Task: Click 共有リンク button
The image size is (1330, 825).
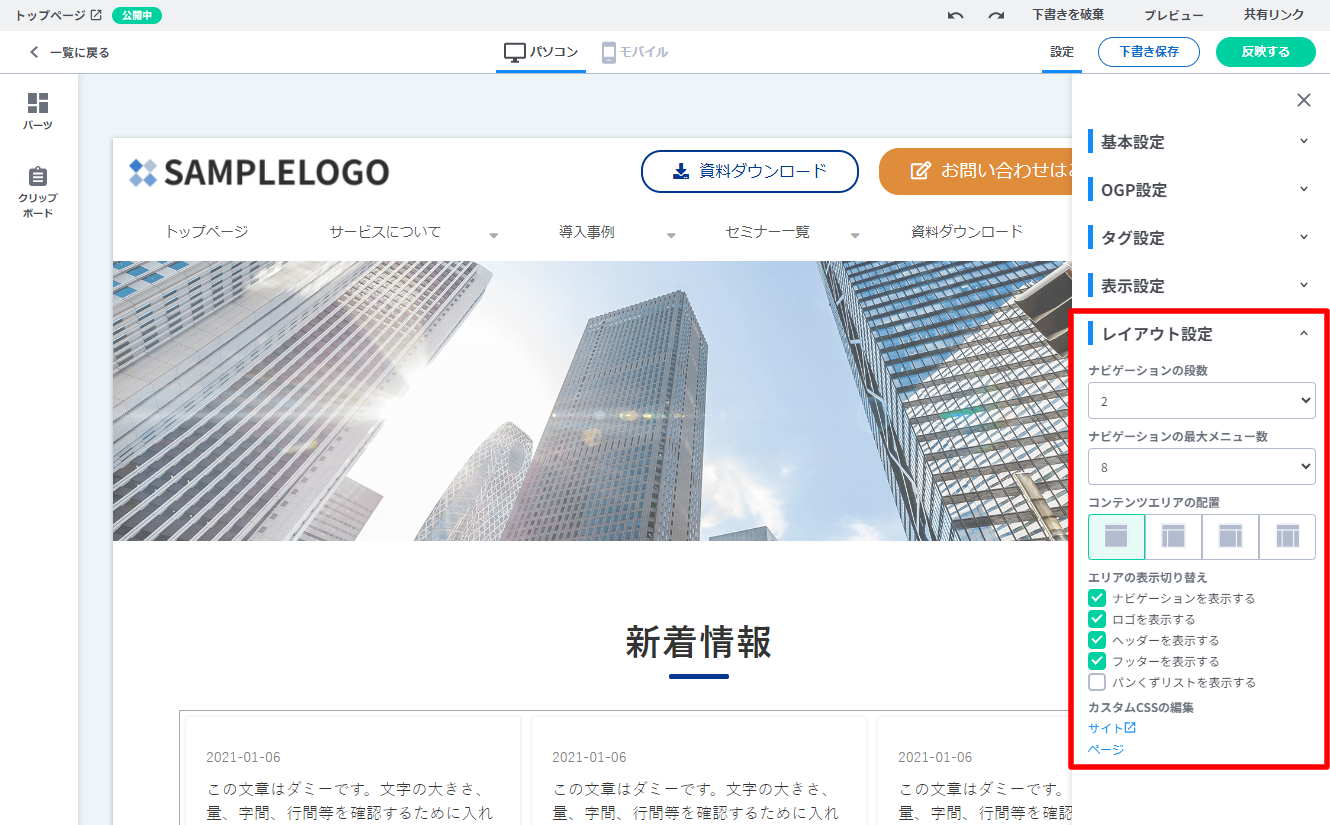Action: (x=1274, y=15)
